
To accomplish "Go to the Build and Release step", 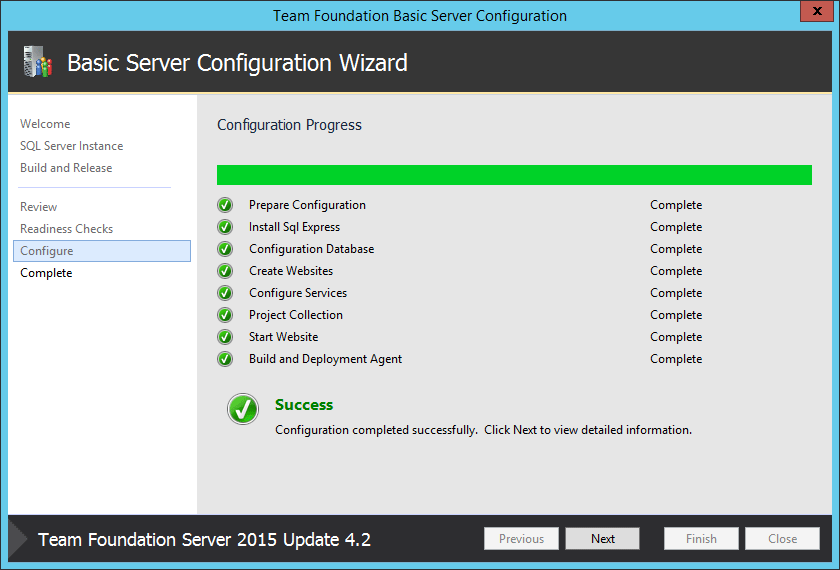I will tap(66, 168).
